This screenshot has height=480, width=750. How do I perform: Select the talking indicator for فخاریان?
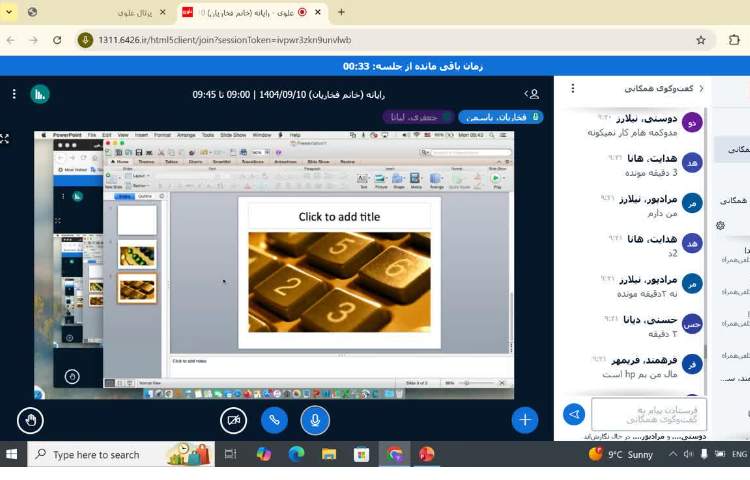[501, 117]
